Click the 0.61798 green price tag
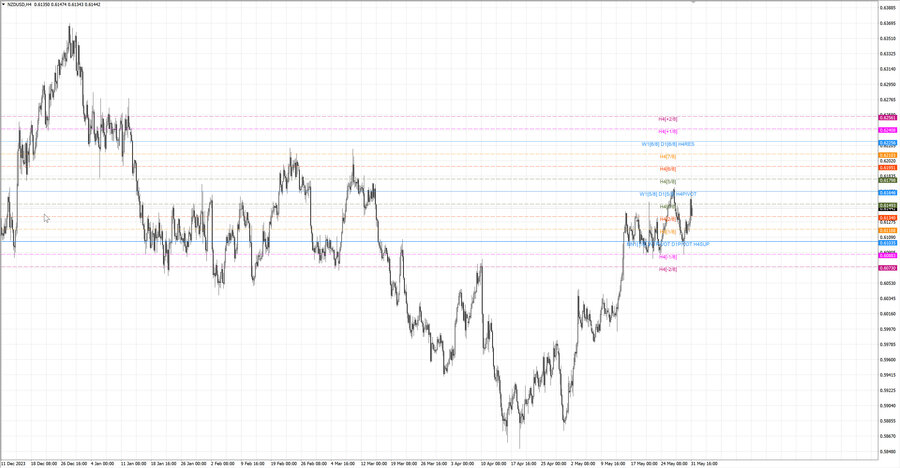The height and width of the screenshot is (468, 900). (888, 180)
